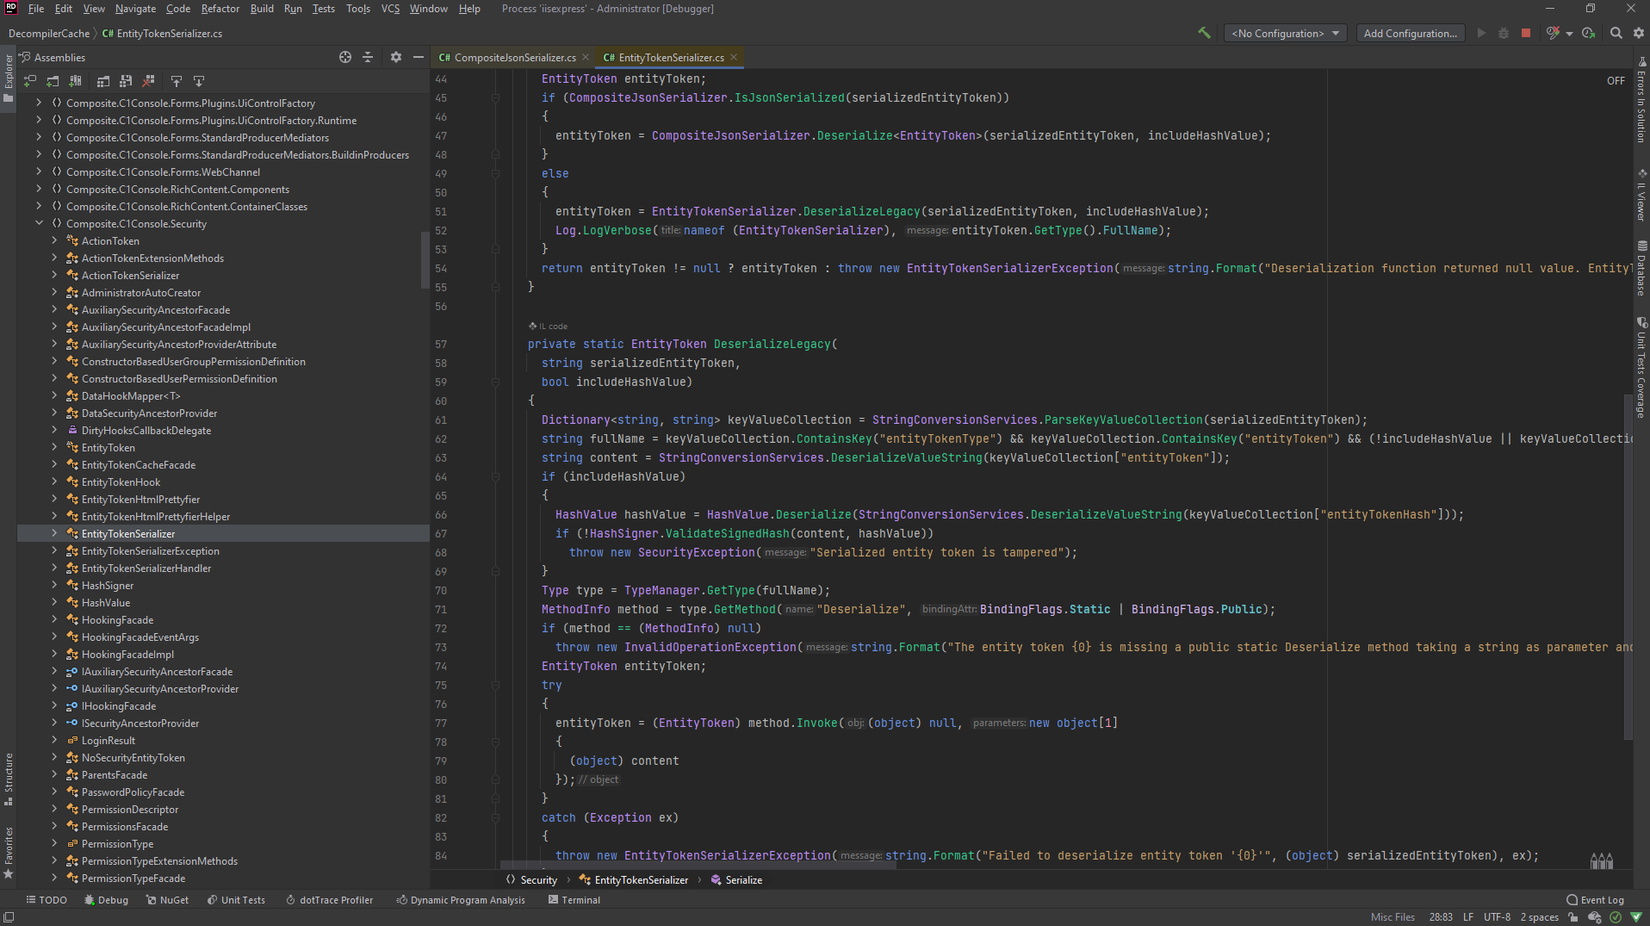Click the Add Configuration button

(x=1409, y=33)
